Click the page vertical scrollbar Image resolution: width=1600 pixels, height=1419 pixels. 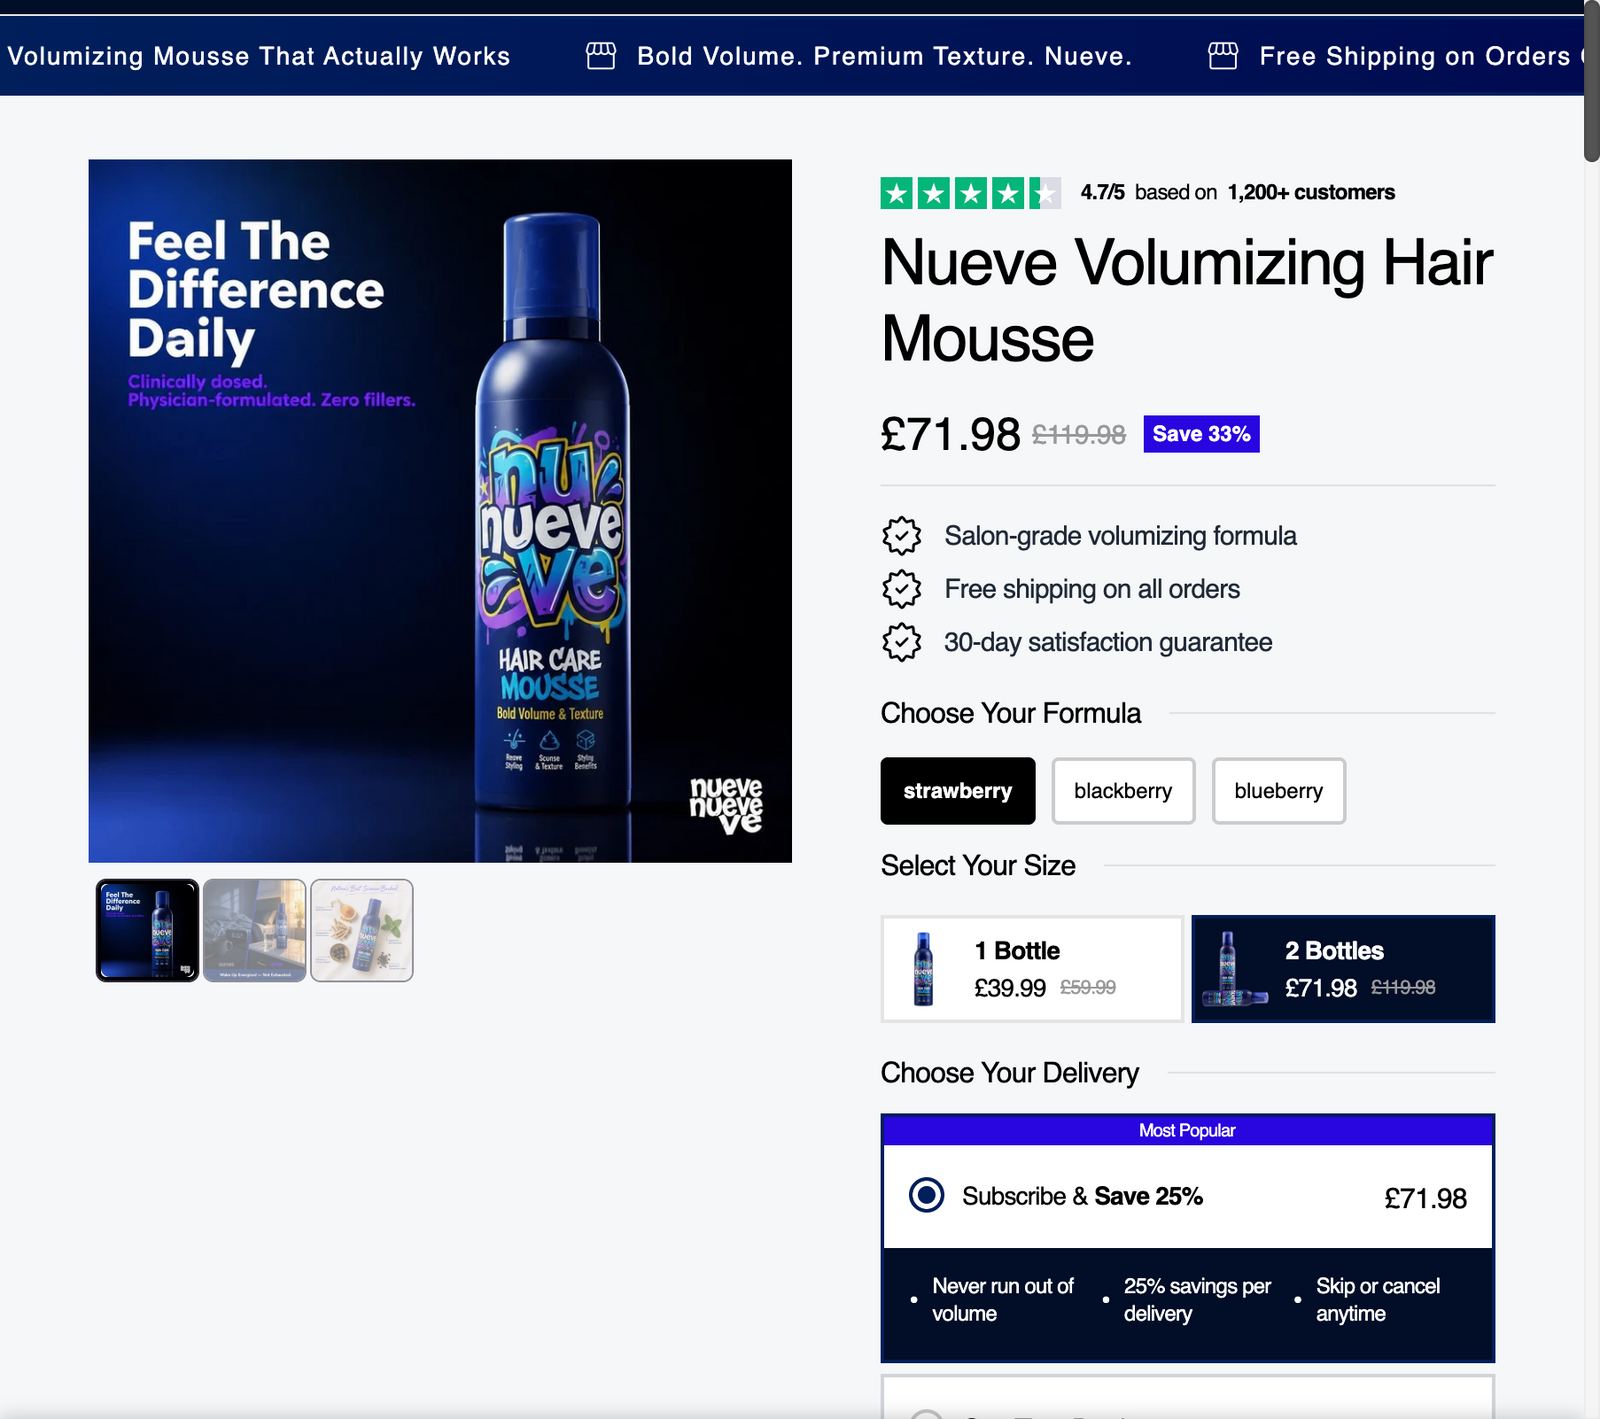1592,81
